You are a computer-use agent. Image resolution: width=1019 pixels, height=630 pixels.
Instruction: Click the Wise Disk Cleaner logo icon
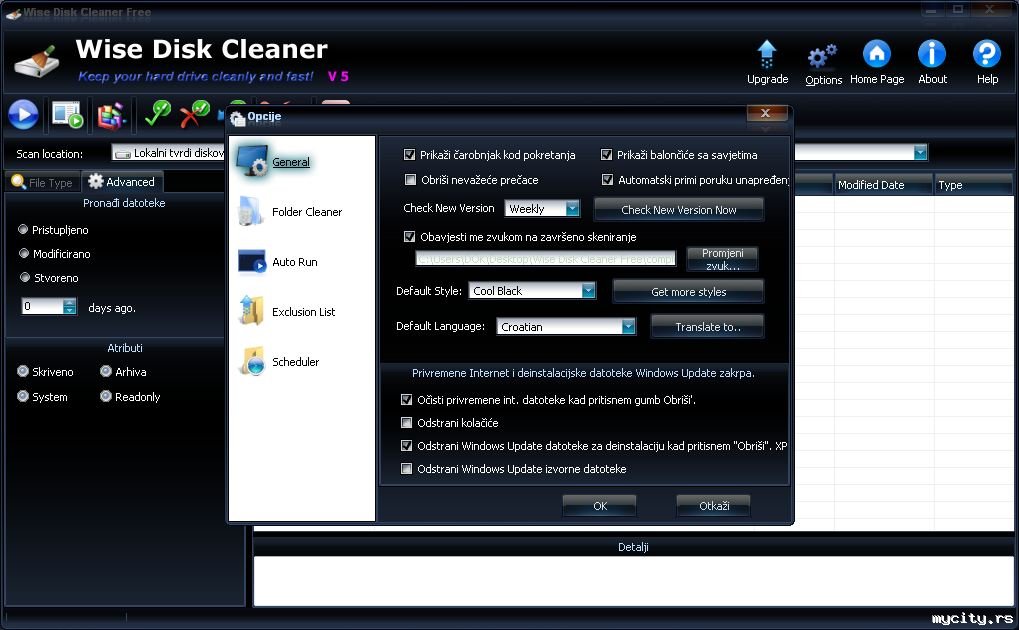click(37, 62)
